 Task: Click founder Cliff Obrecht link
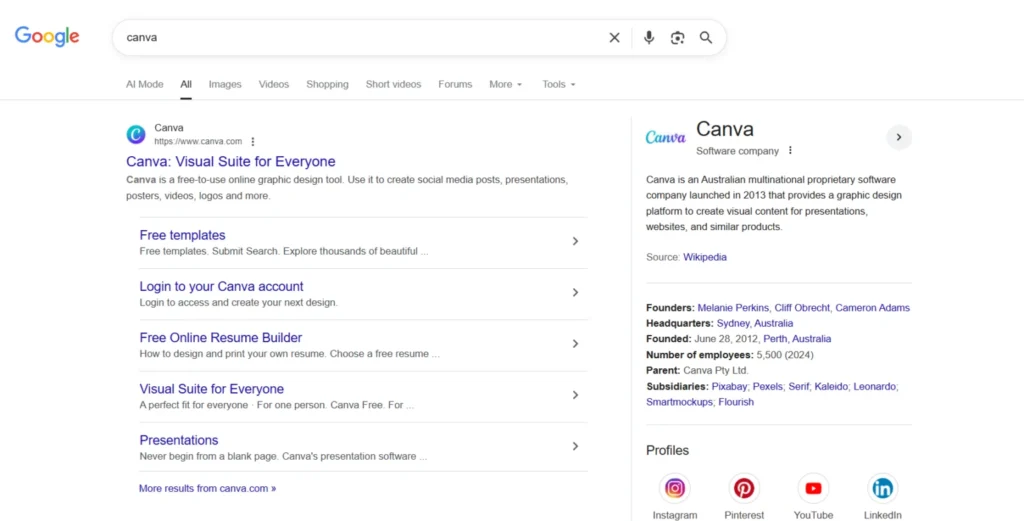click(x=802, y=308)
